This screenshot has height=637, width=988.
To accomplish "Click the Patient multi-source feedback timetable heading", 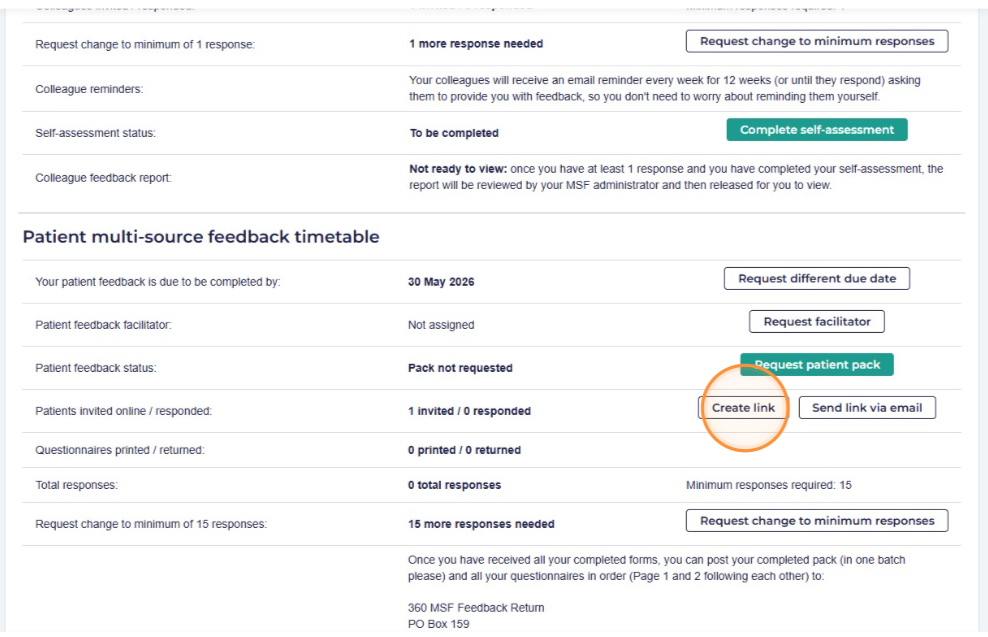I will 201,237.
